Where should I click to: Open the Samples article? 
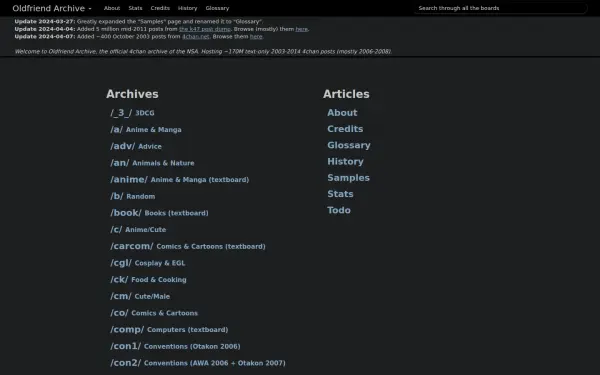[348, 178]
